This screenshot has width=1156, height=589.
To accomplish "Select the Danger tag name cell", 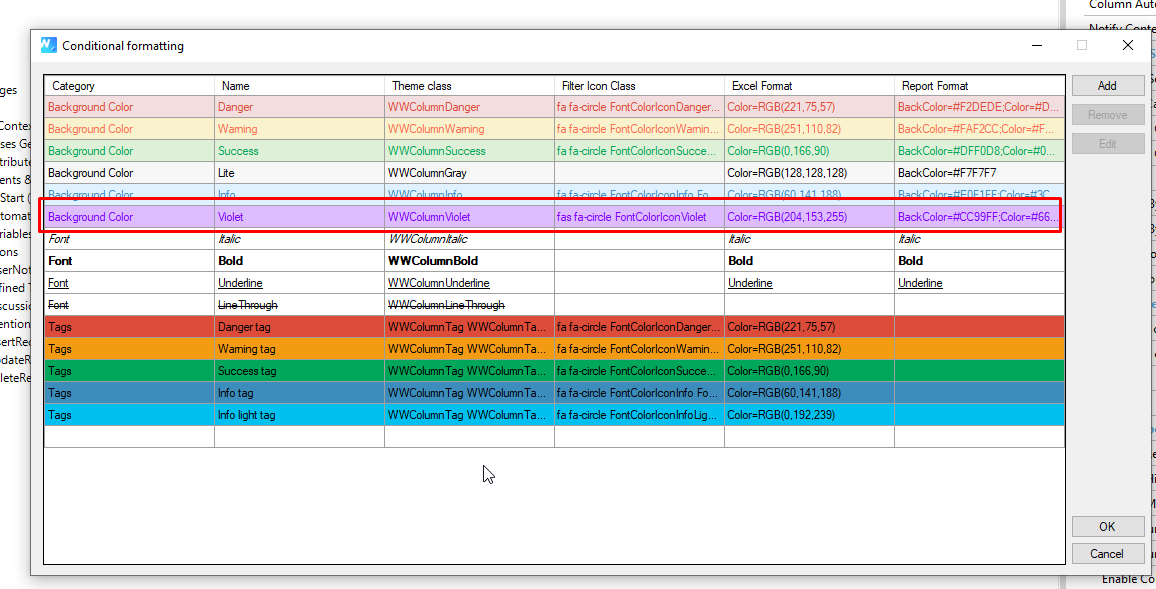I will [x=299, y=327].
